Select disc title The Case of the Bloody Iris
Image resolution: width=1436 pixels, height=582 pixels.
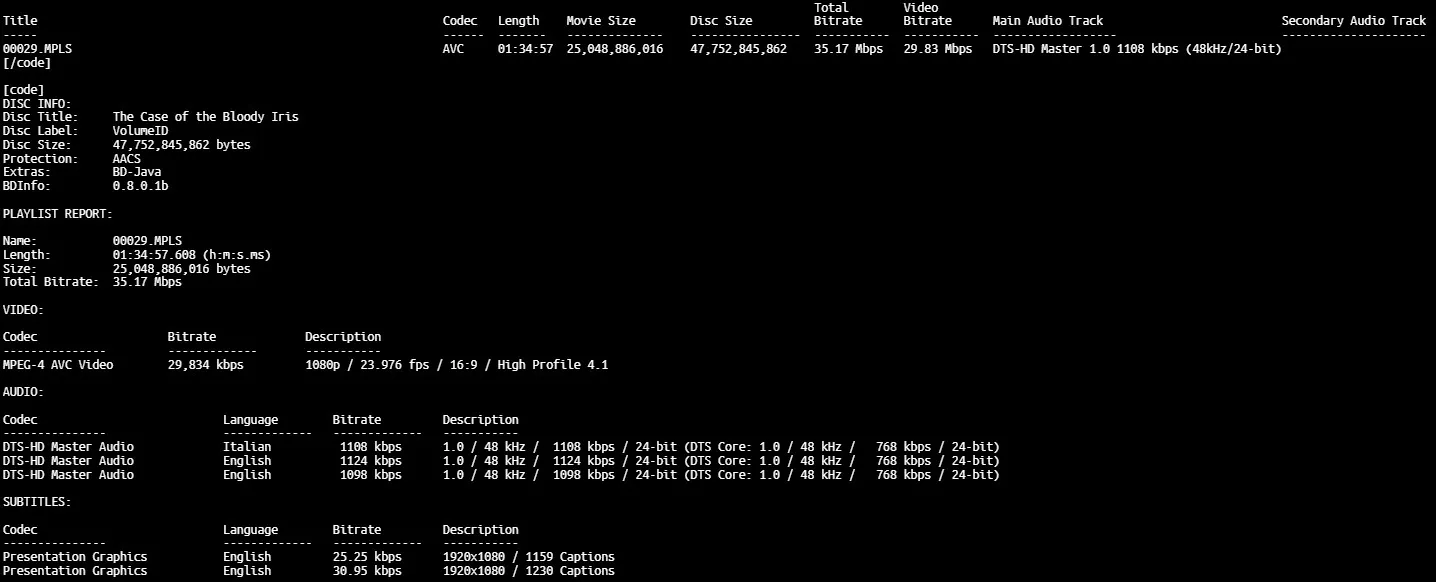[205, 117]
